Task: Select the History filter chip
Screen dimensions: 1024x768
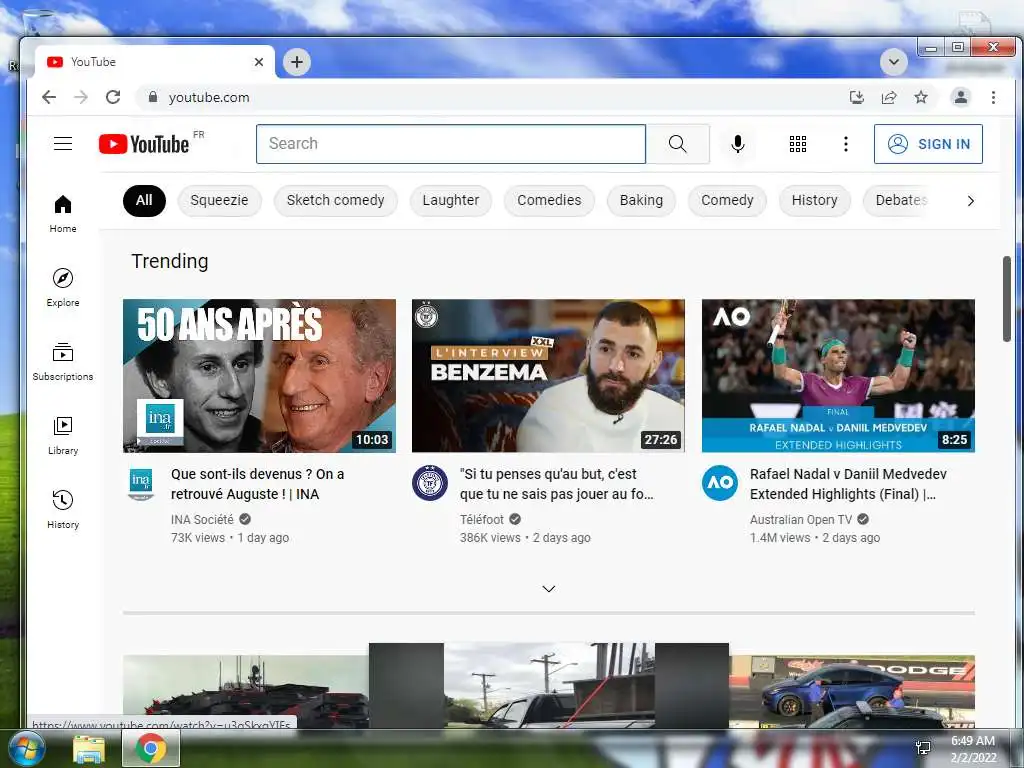Action: click(814, 200)
